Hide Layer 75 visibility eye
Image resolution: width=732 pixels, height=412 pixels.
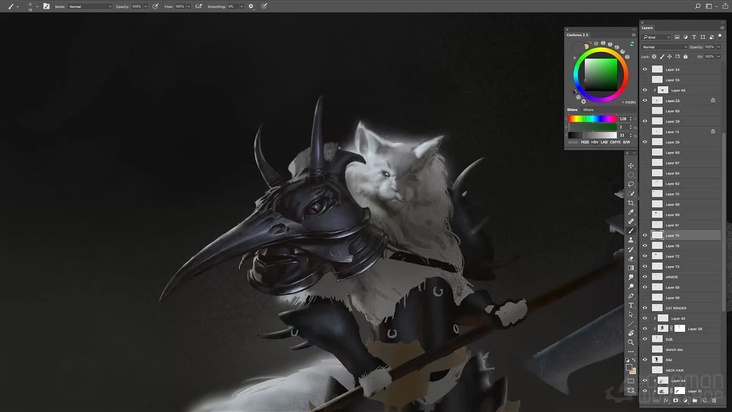(x=645, y=235)
